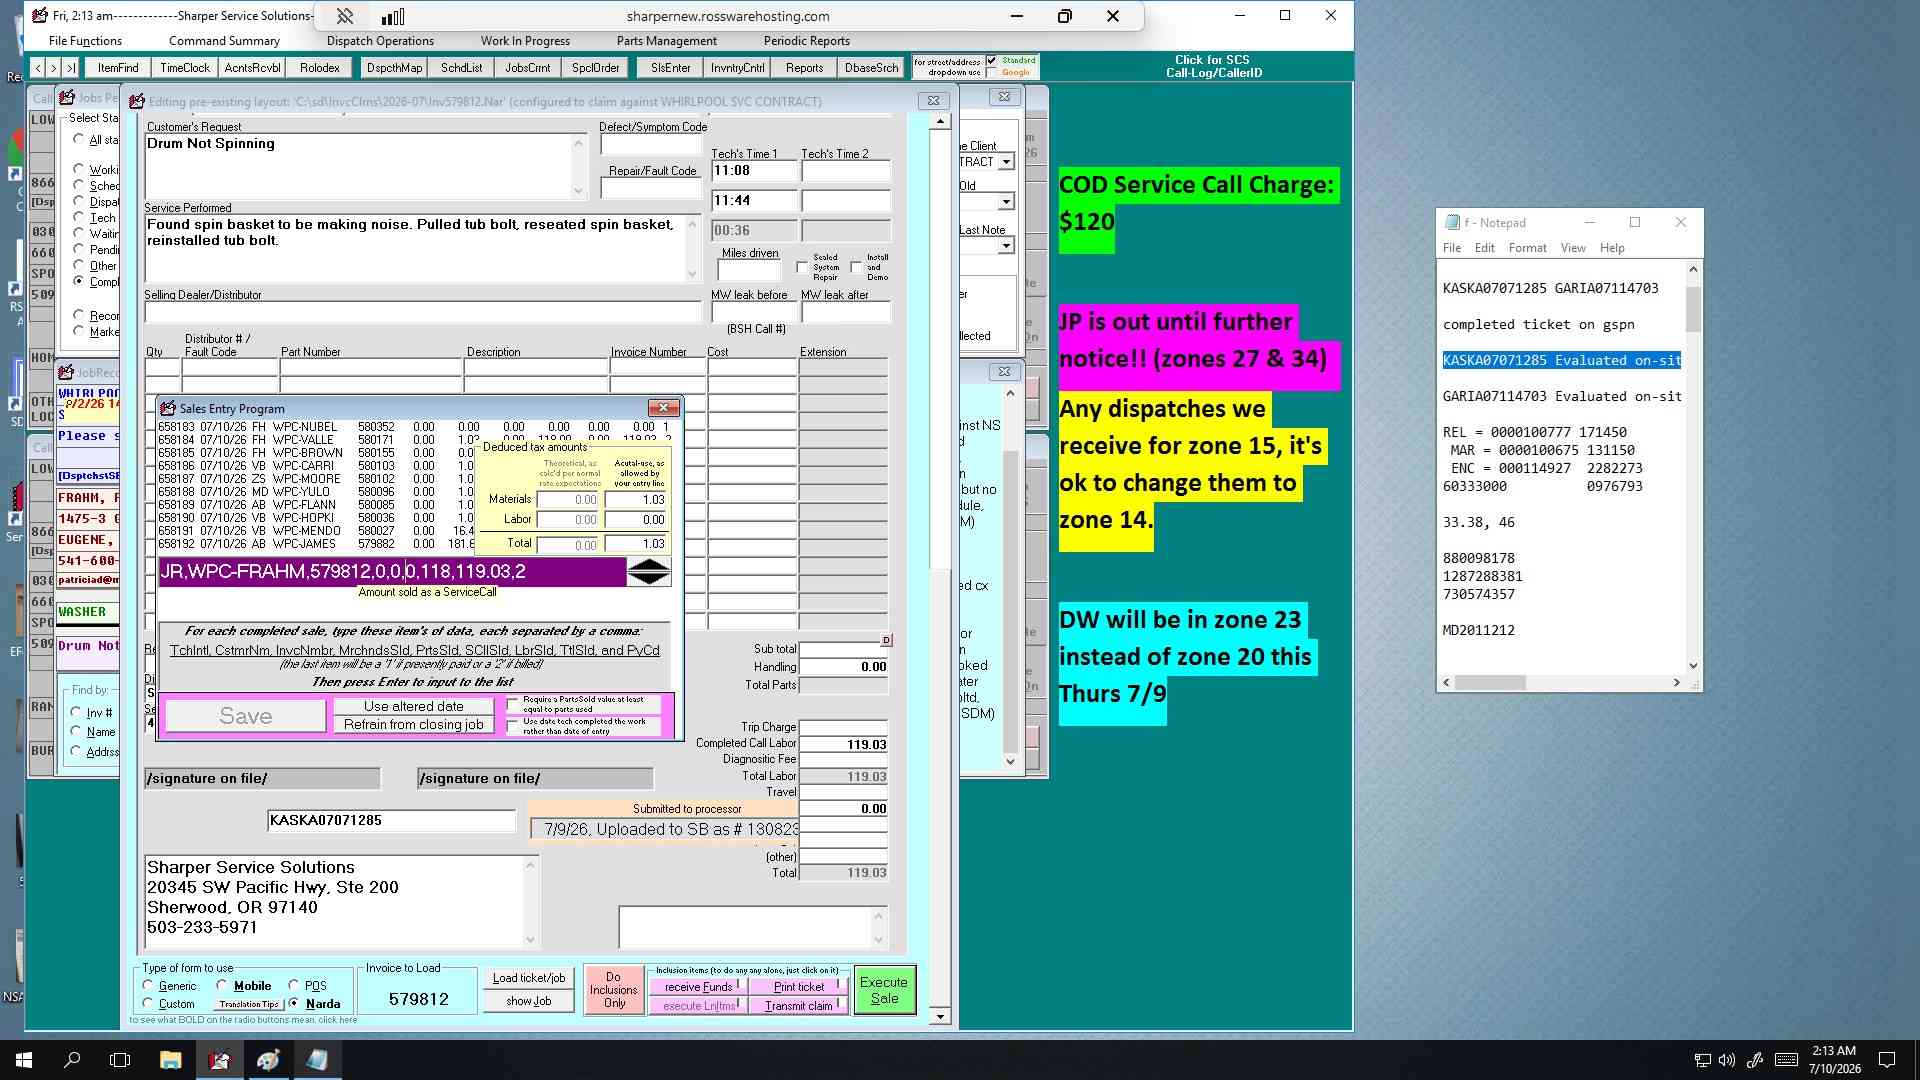Click the black up/down arrow next to the entry line

(649, 572)
